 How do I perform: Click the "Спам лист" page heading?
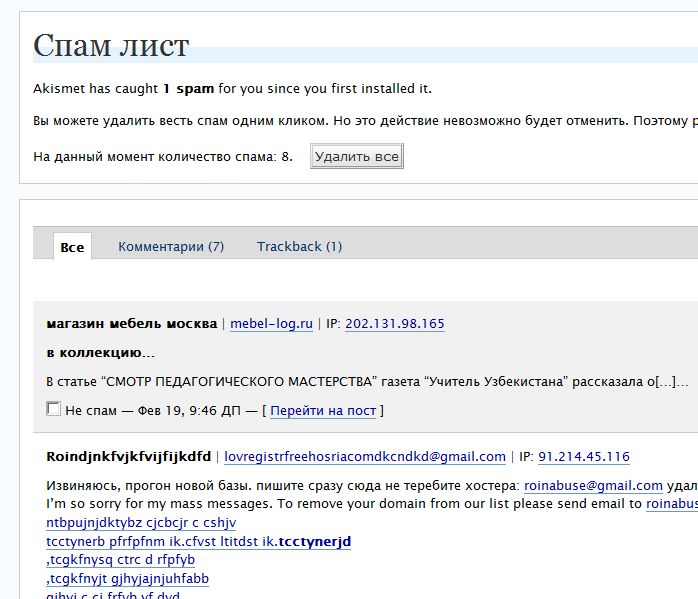pyautogui.click(x=111, y=46)
